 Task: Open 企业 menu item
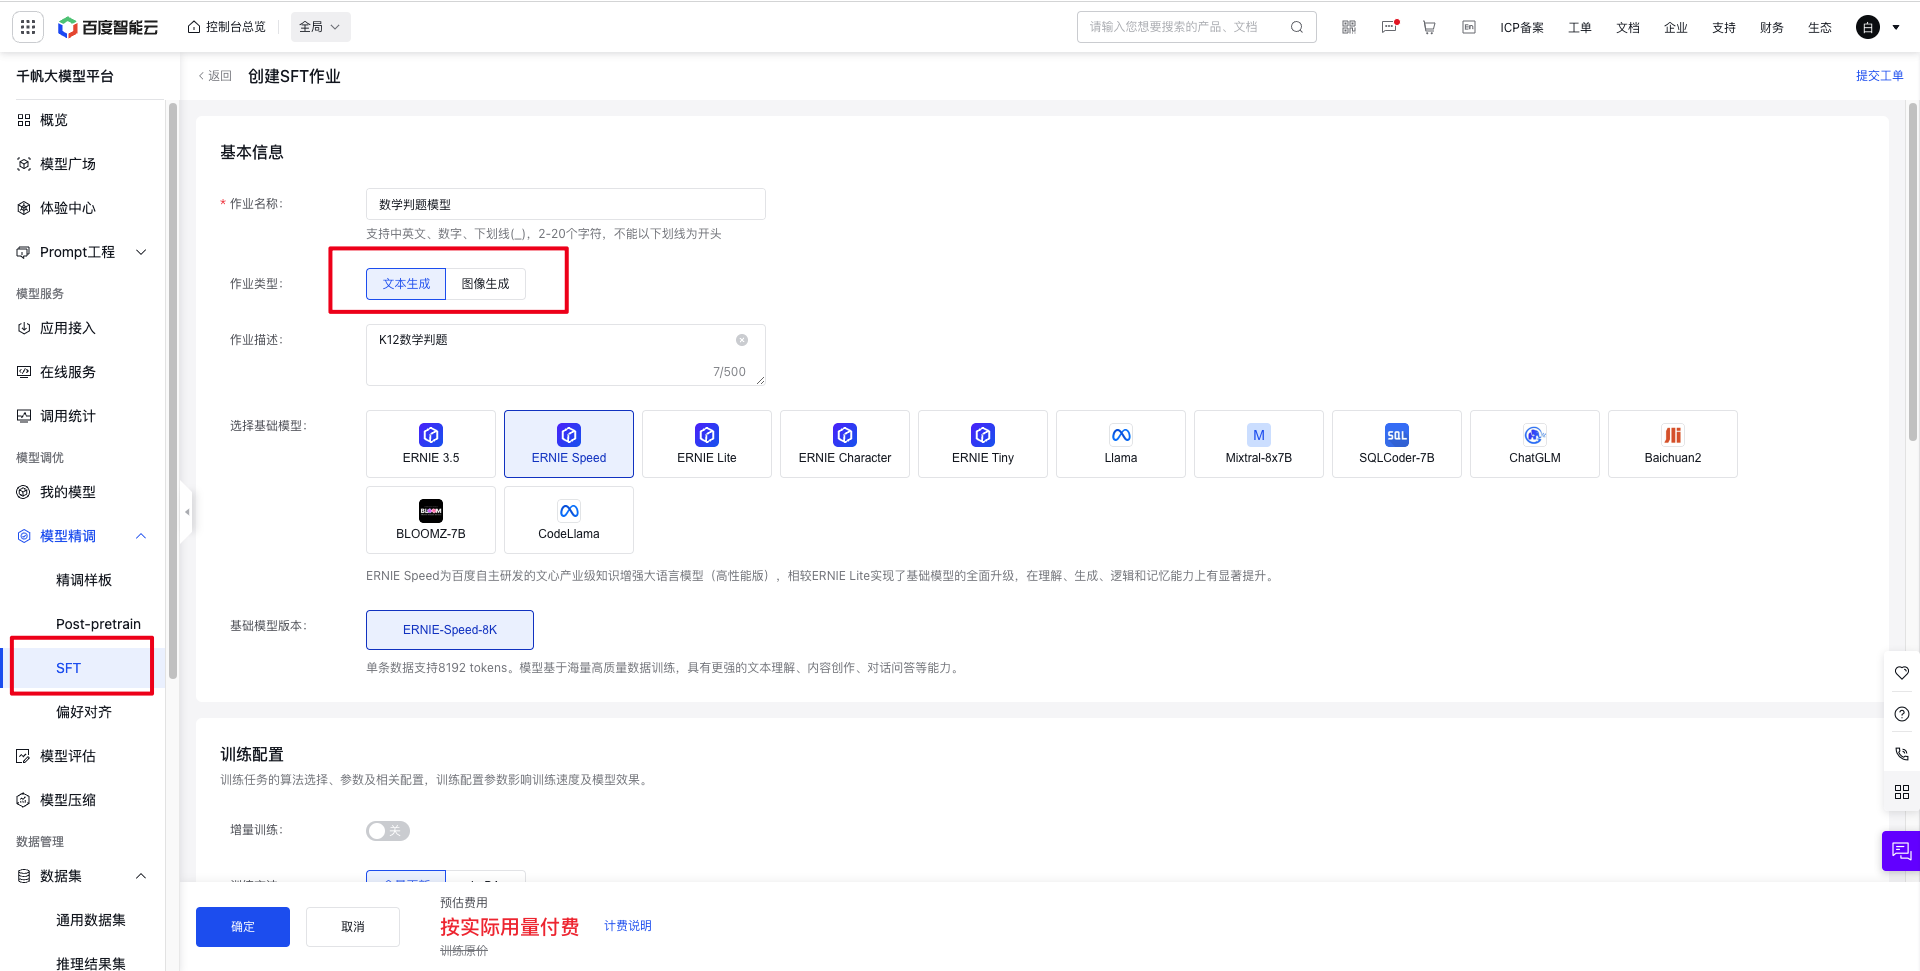1676,28
